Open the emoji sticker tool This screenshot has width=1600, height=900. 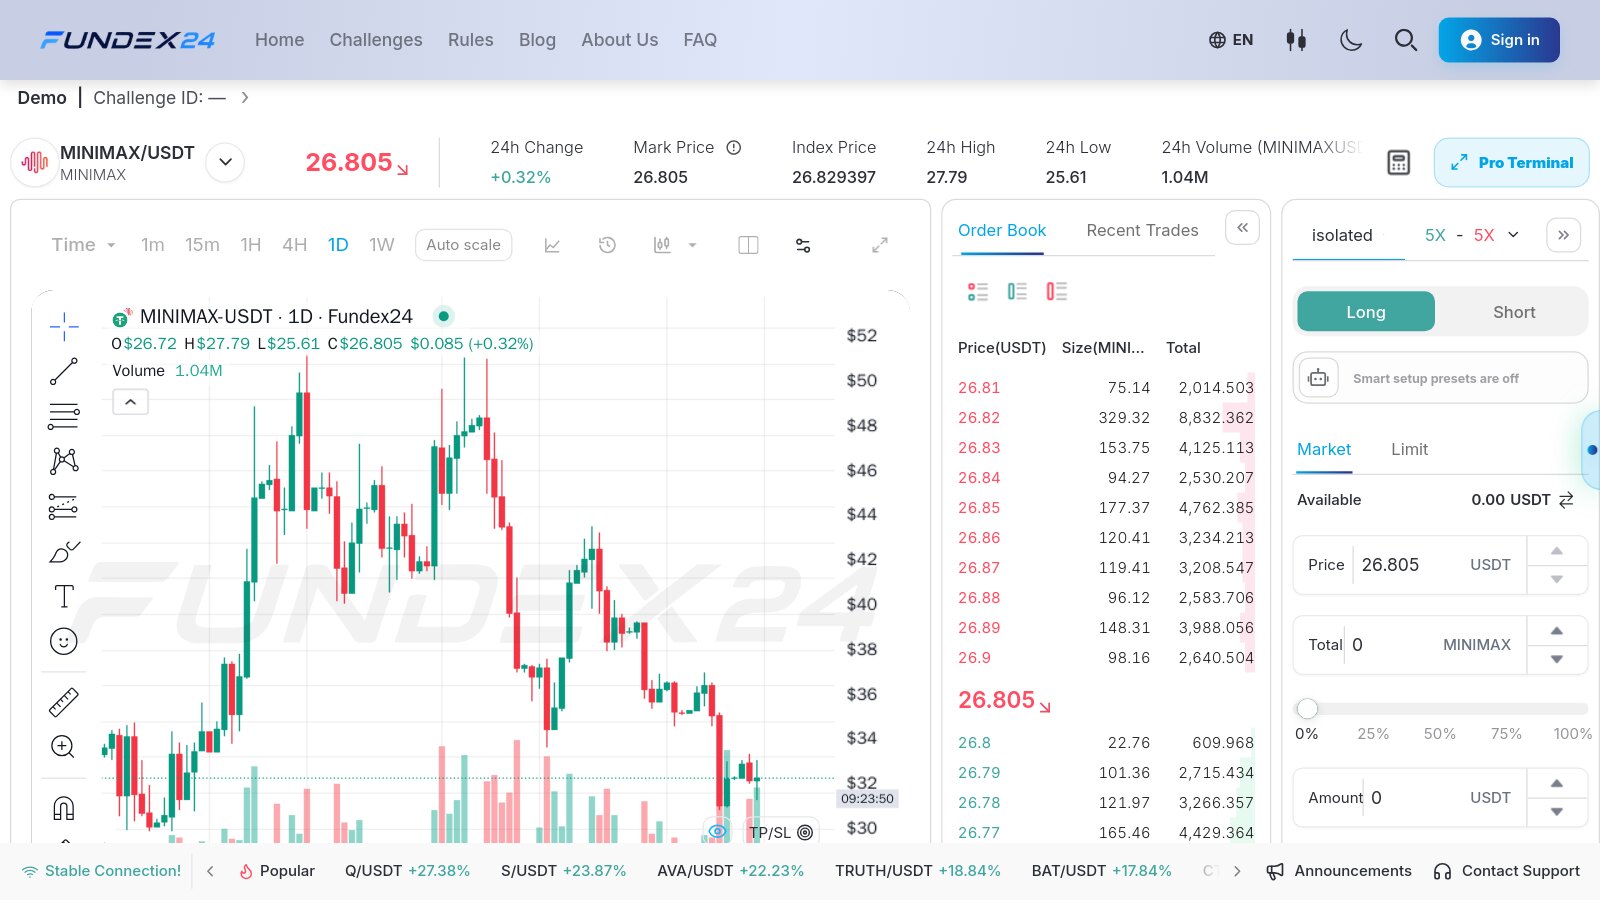coord(64,641)
